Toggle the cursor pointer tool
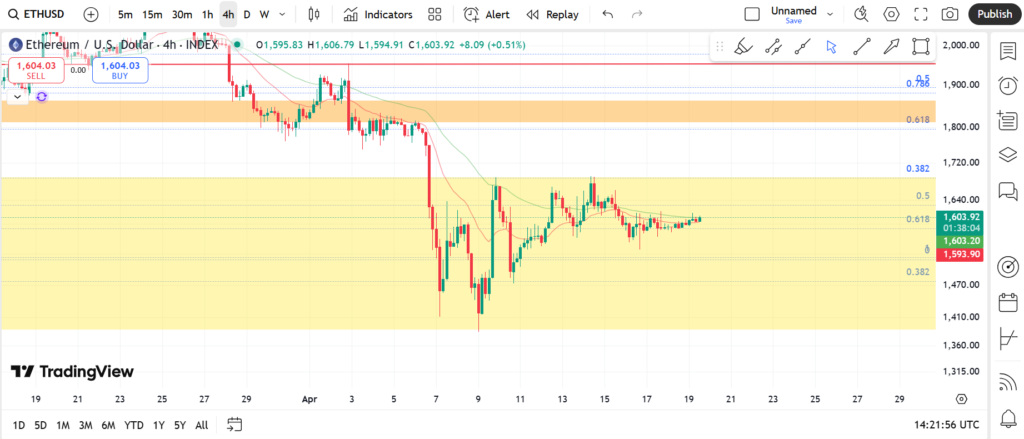Viewport: 1024px width, 439px height. [x=831, y=46]
